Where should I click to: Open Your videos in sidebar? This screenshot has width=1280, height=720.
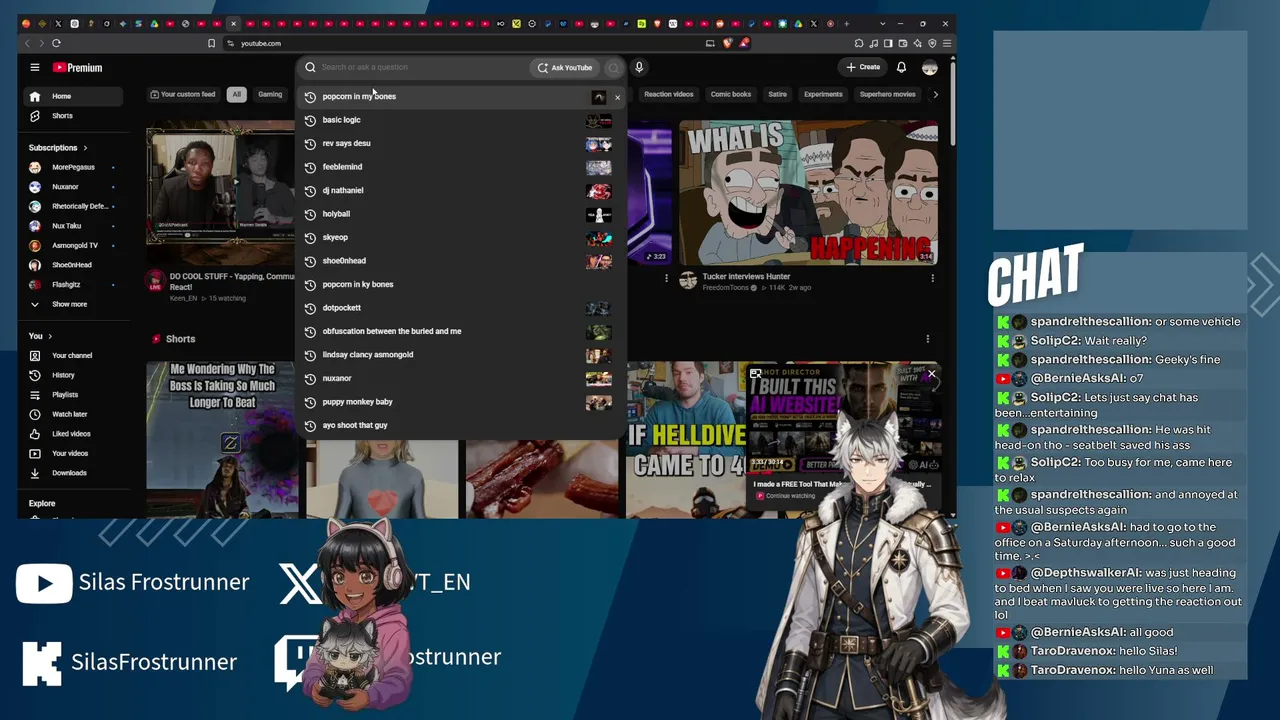point(70,453)
